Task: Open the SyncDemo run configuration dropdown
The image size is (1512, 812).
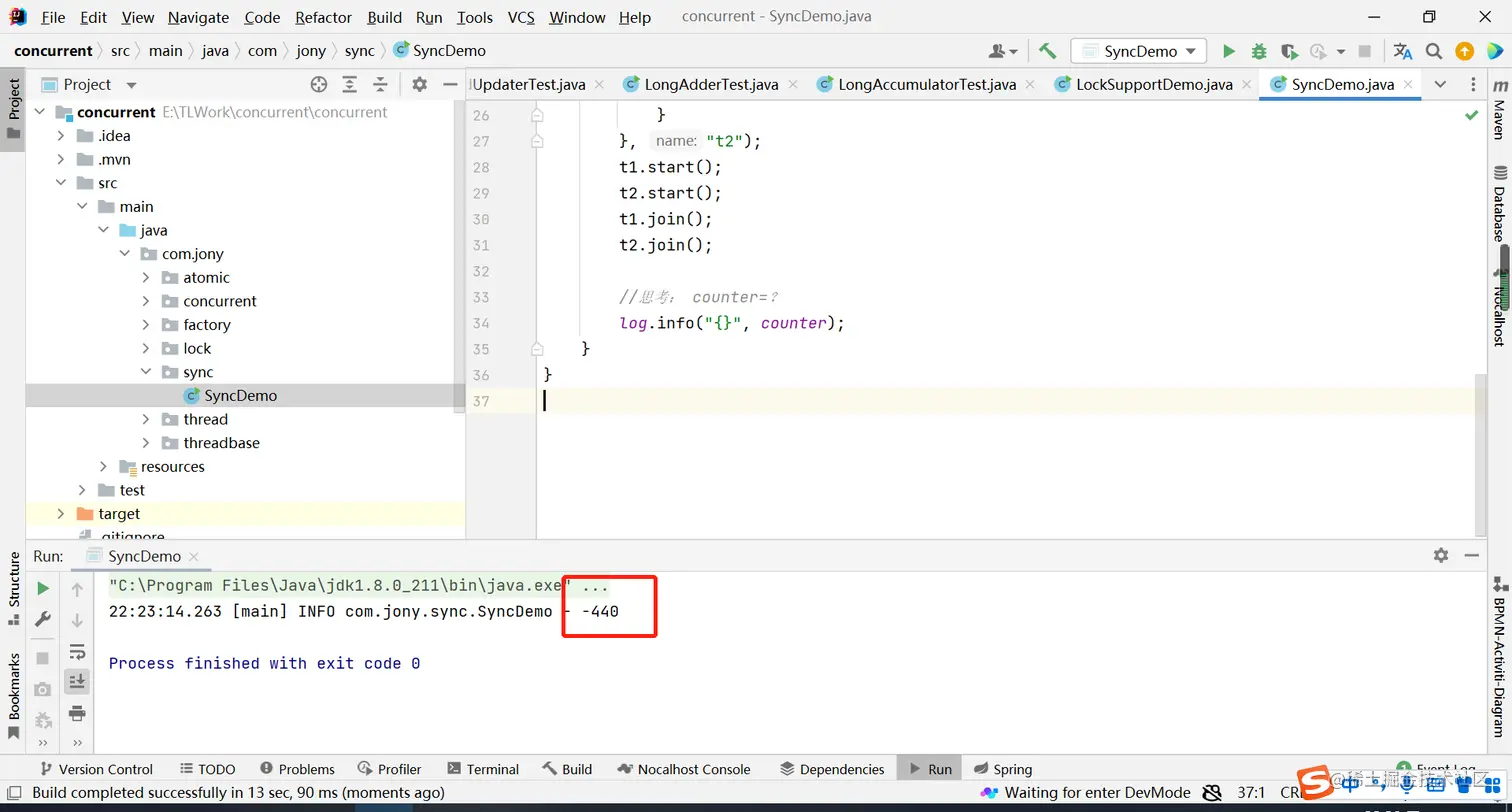Action: tap(1139, 51)
